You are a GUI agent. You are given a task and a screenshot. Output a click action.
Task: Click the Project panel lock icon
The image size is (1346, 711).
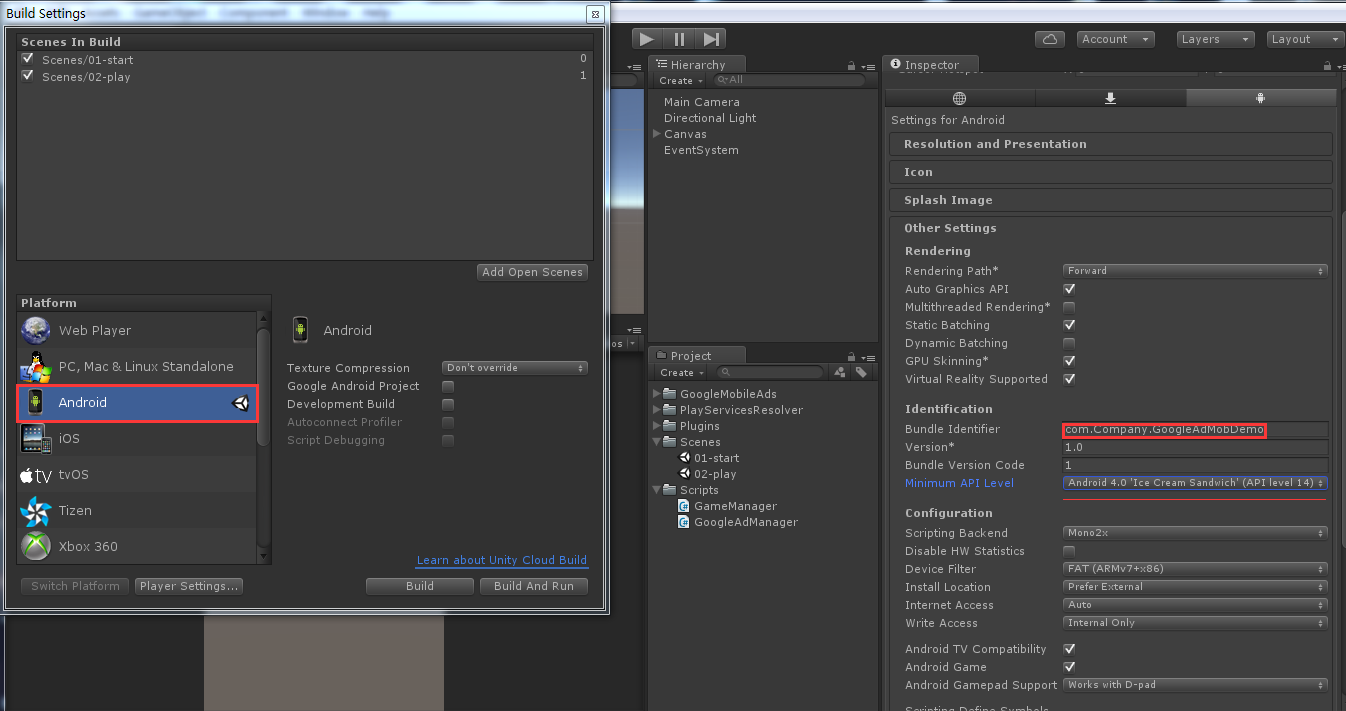click(851, 356)
